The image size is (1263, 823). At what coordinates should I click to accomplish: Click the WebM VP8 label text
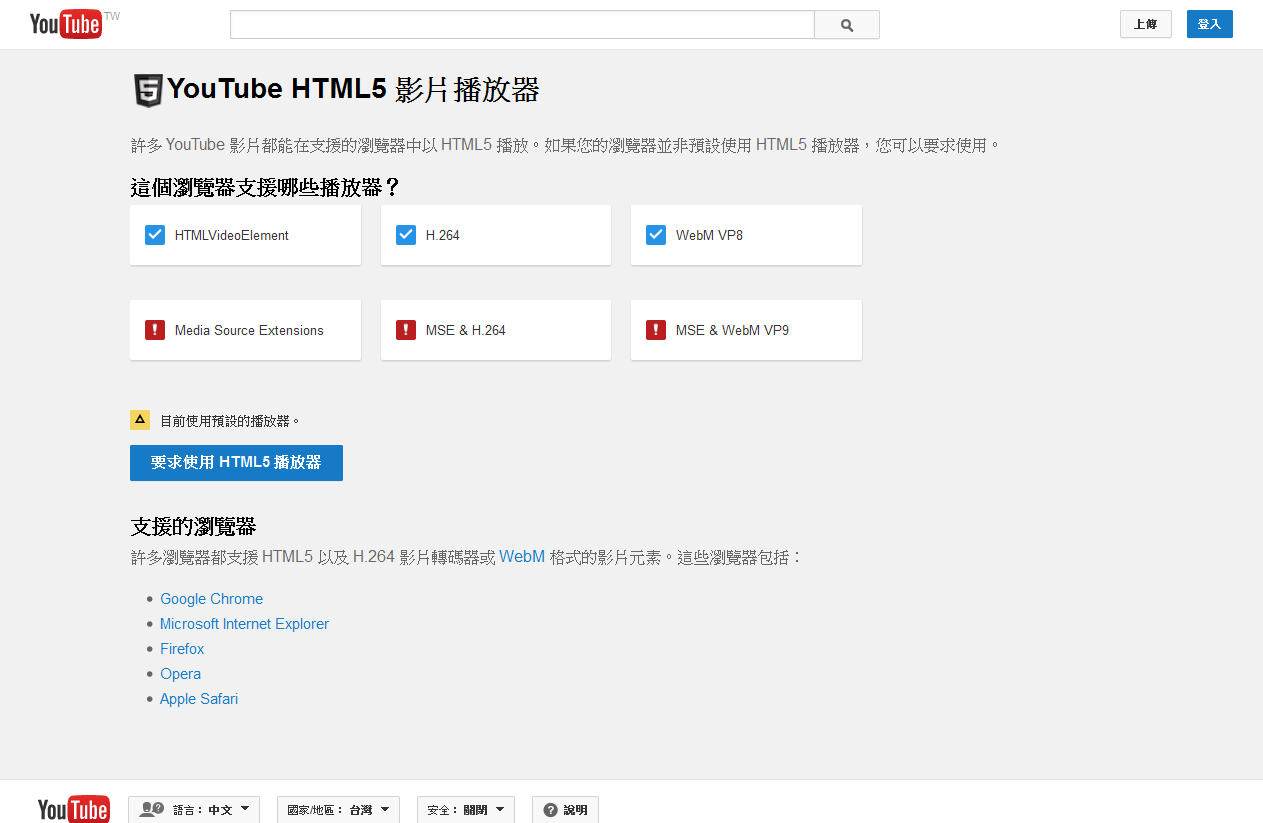click(x=709, y=236)
